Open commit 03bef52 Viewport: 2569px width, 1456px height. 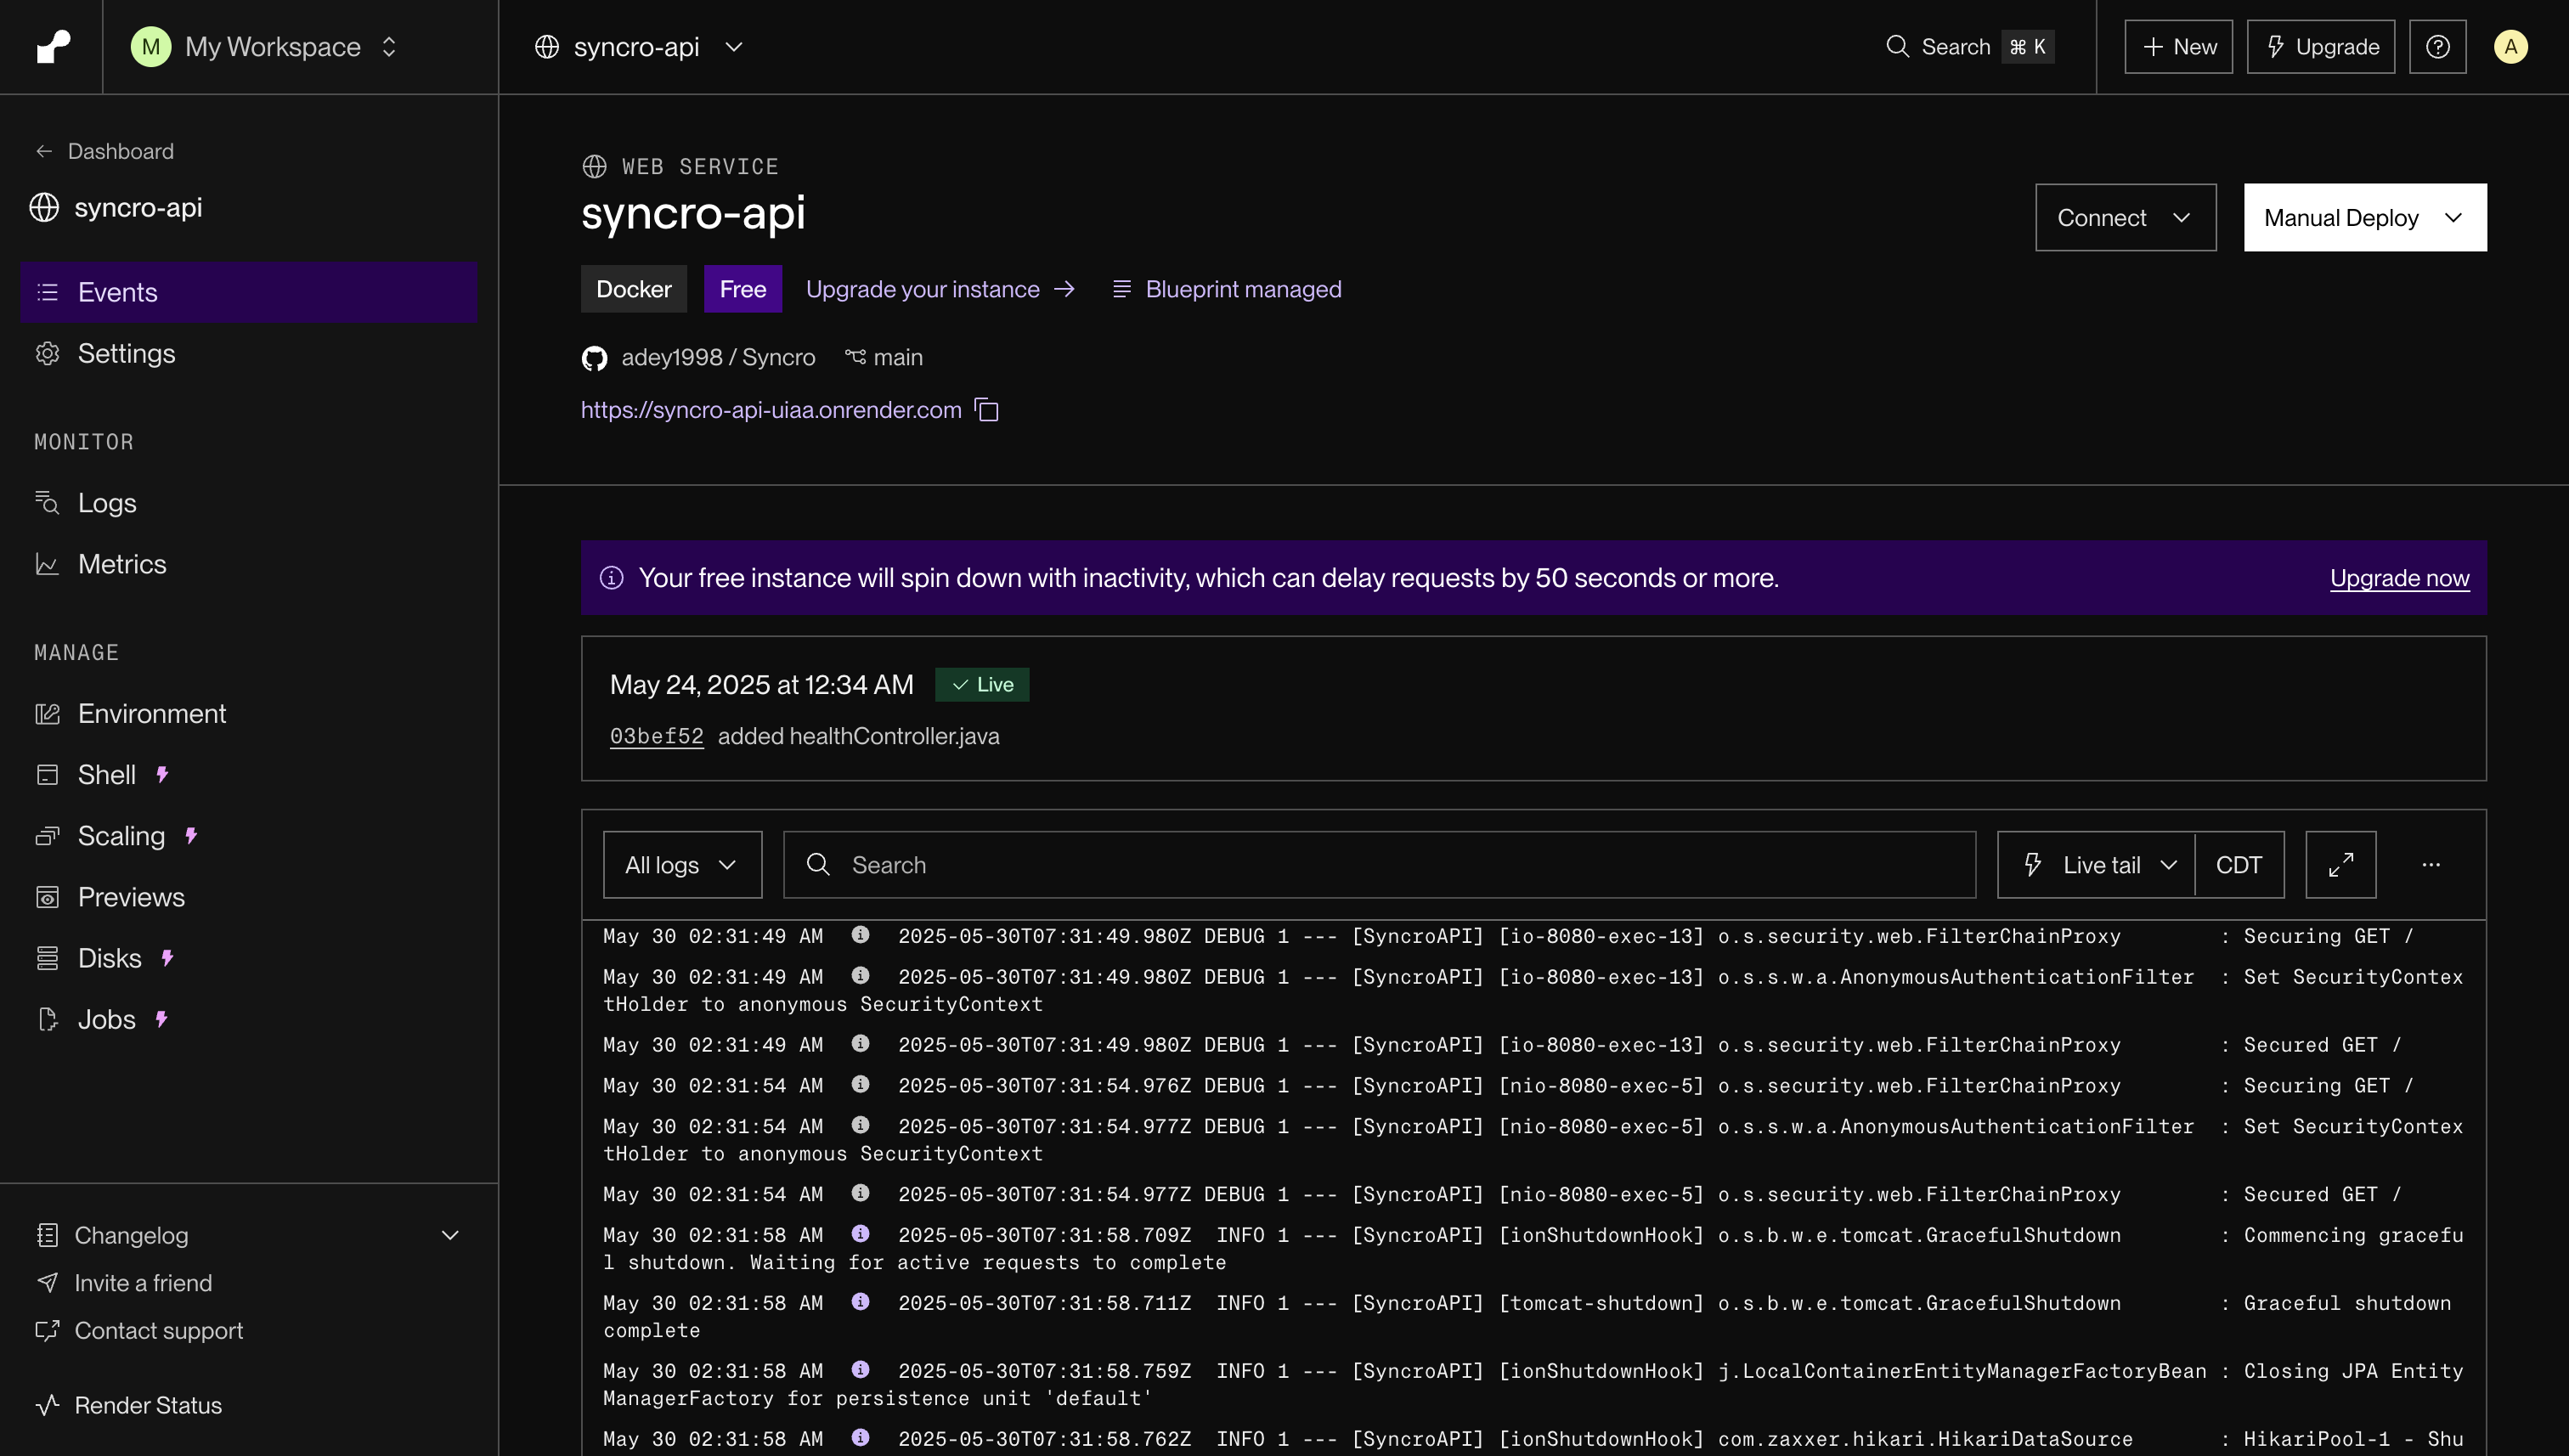pos(656,736)
